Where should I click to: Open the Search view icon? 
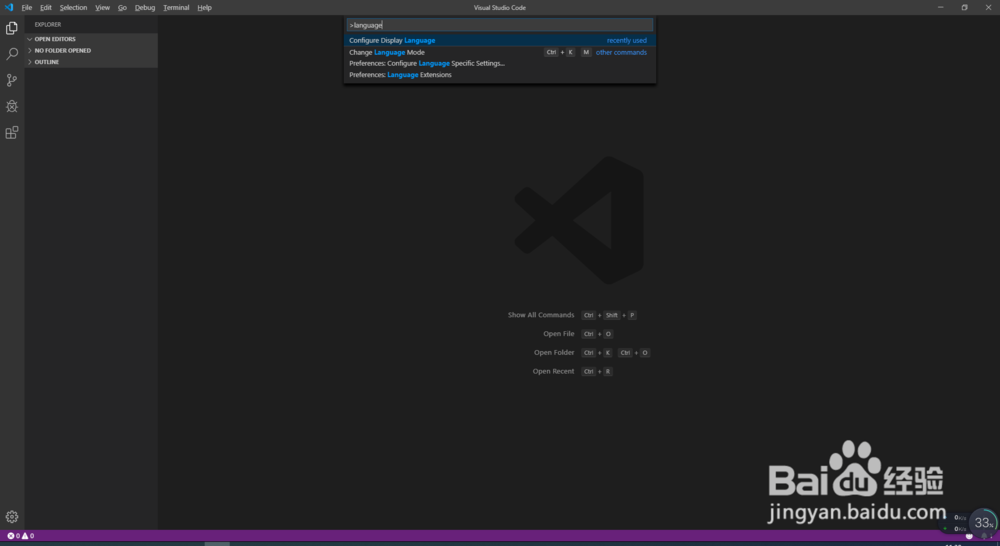[x=11, y=54]
